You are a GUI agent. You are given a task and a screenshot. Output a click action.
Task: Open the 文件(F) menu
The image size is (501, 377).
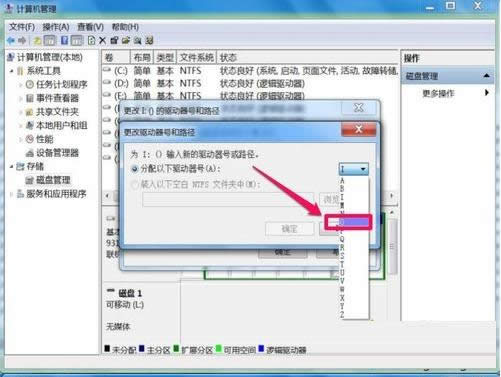click(x=22, y=27)
